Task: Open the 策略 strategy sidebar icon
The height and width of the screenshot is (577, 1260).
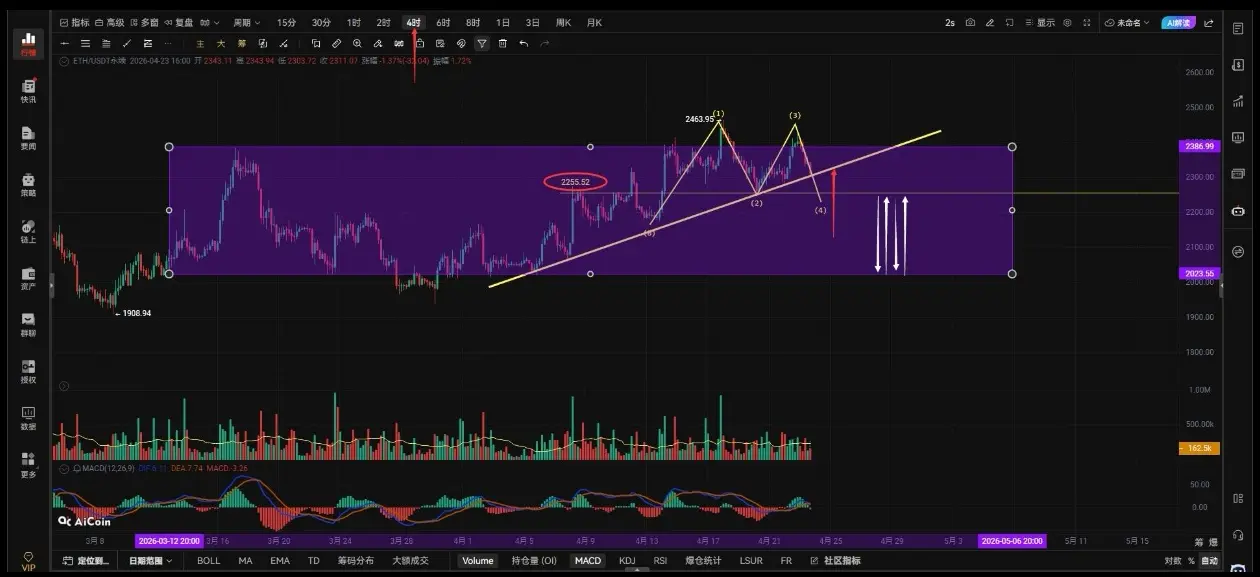Action: (28, 185)
